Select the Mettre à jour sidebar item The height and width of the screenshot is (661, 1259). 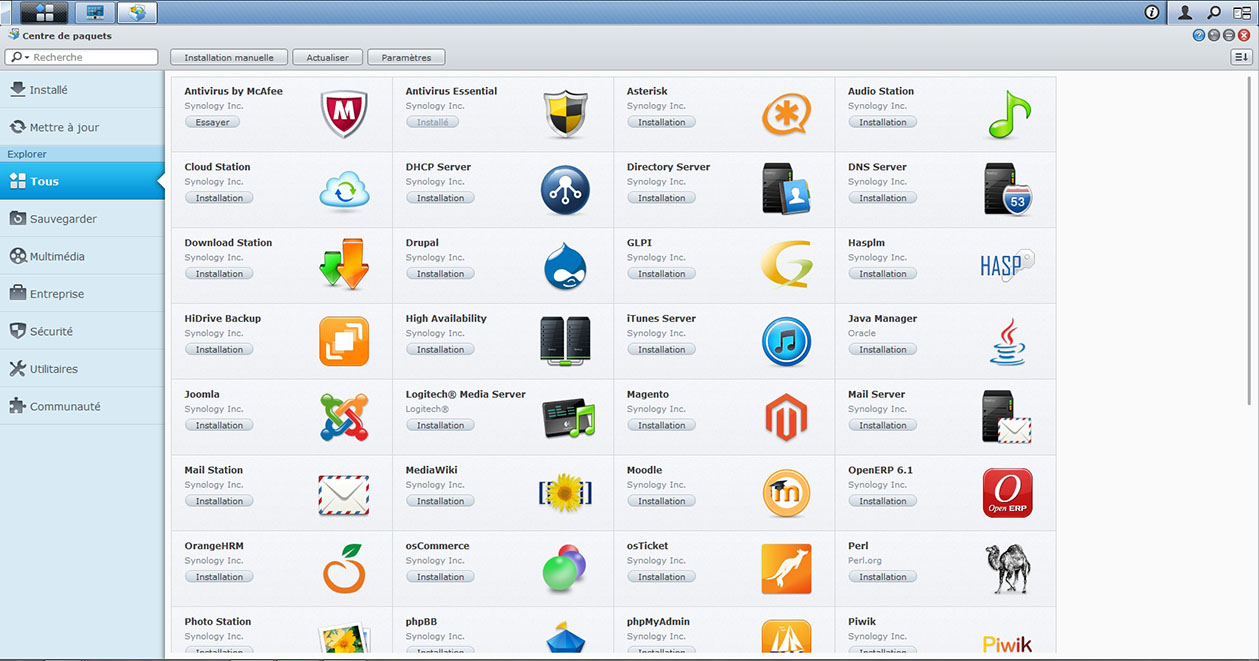(x=82, y=127)
